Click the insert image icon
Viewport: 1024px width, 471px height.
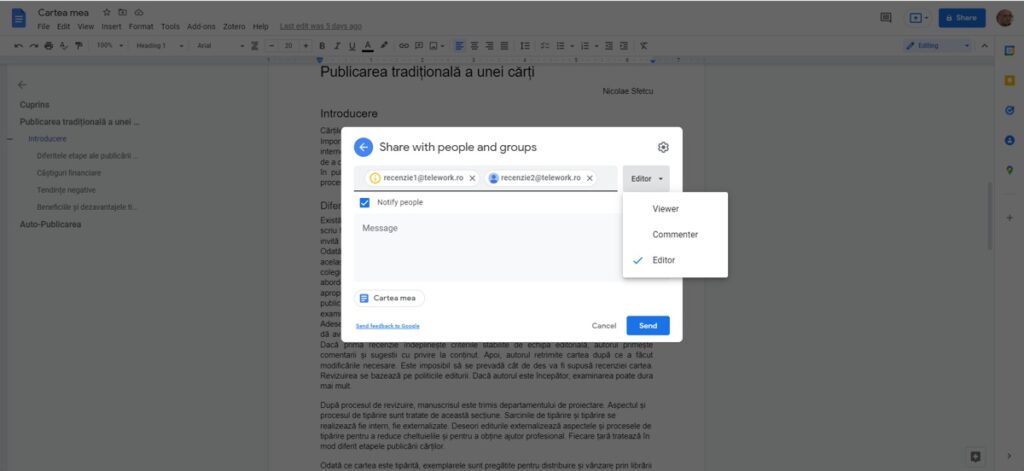pos(434,46)
